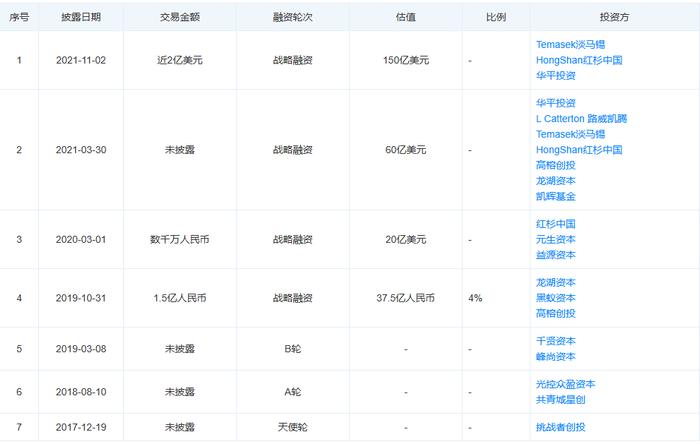Viewport: 700px width, 444px height.
Task: Open 龙湖资本 link in the 2019-10-31 row
Action: click(x=556, y=282)
